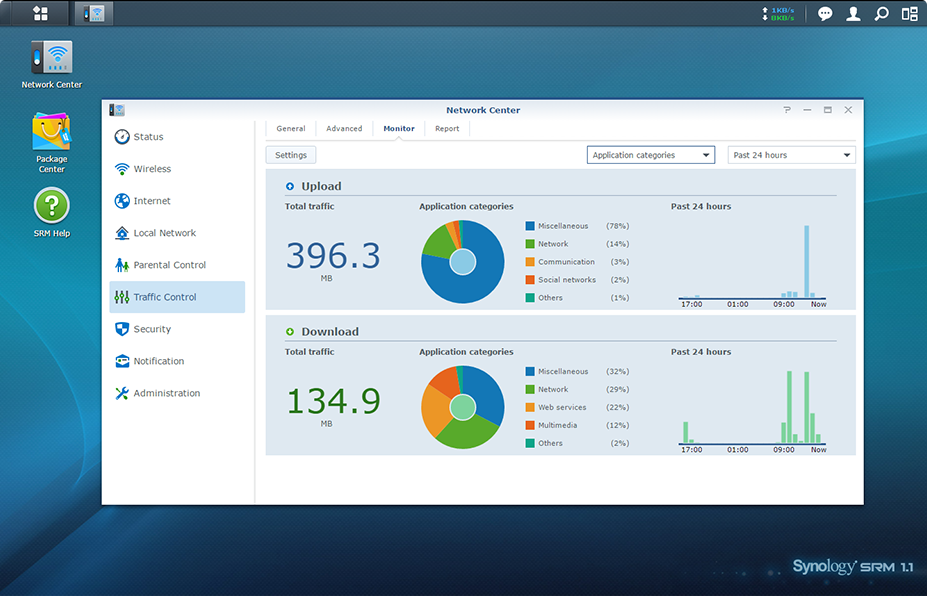Image resolution: width=927 pixels, height=596 pixels.
Task: Click the Miscellaneous blue swatch under Upload
Action: [530, 226]
